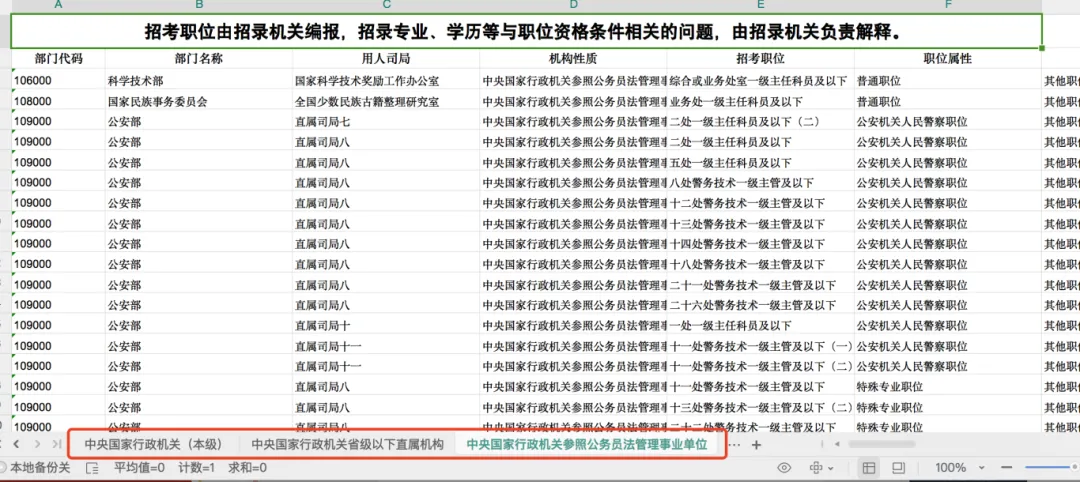Click the 招考职位 header cell
Screen dimensions: 1080x482
(x=760, y=59)
